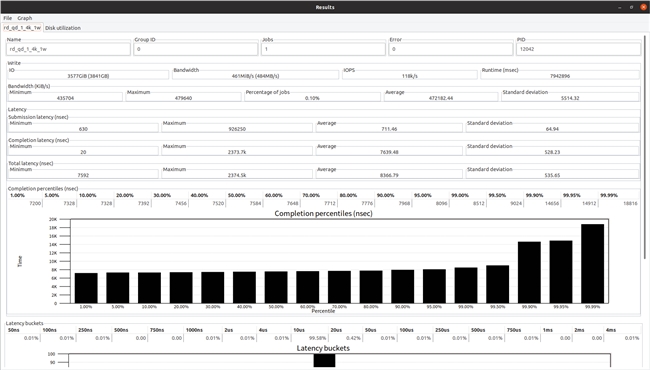Click submission latency Minimum 630

coord(83,129)
